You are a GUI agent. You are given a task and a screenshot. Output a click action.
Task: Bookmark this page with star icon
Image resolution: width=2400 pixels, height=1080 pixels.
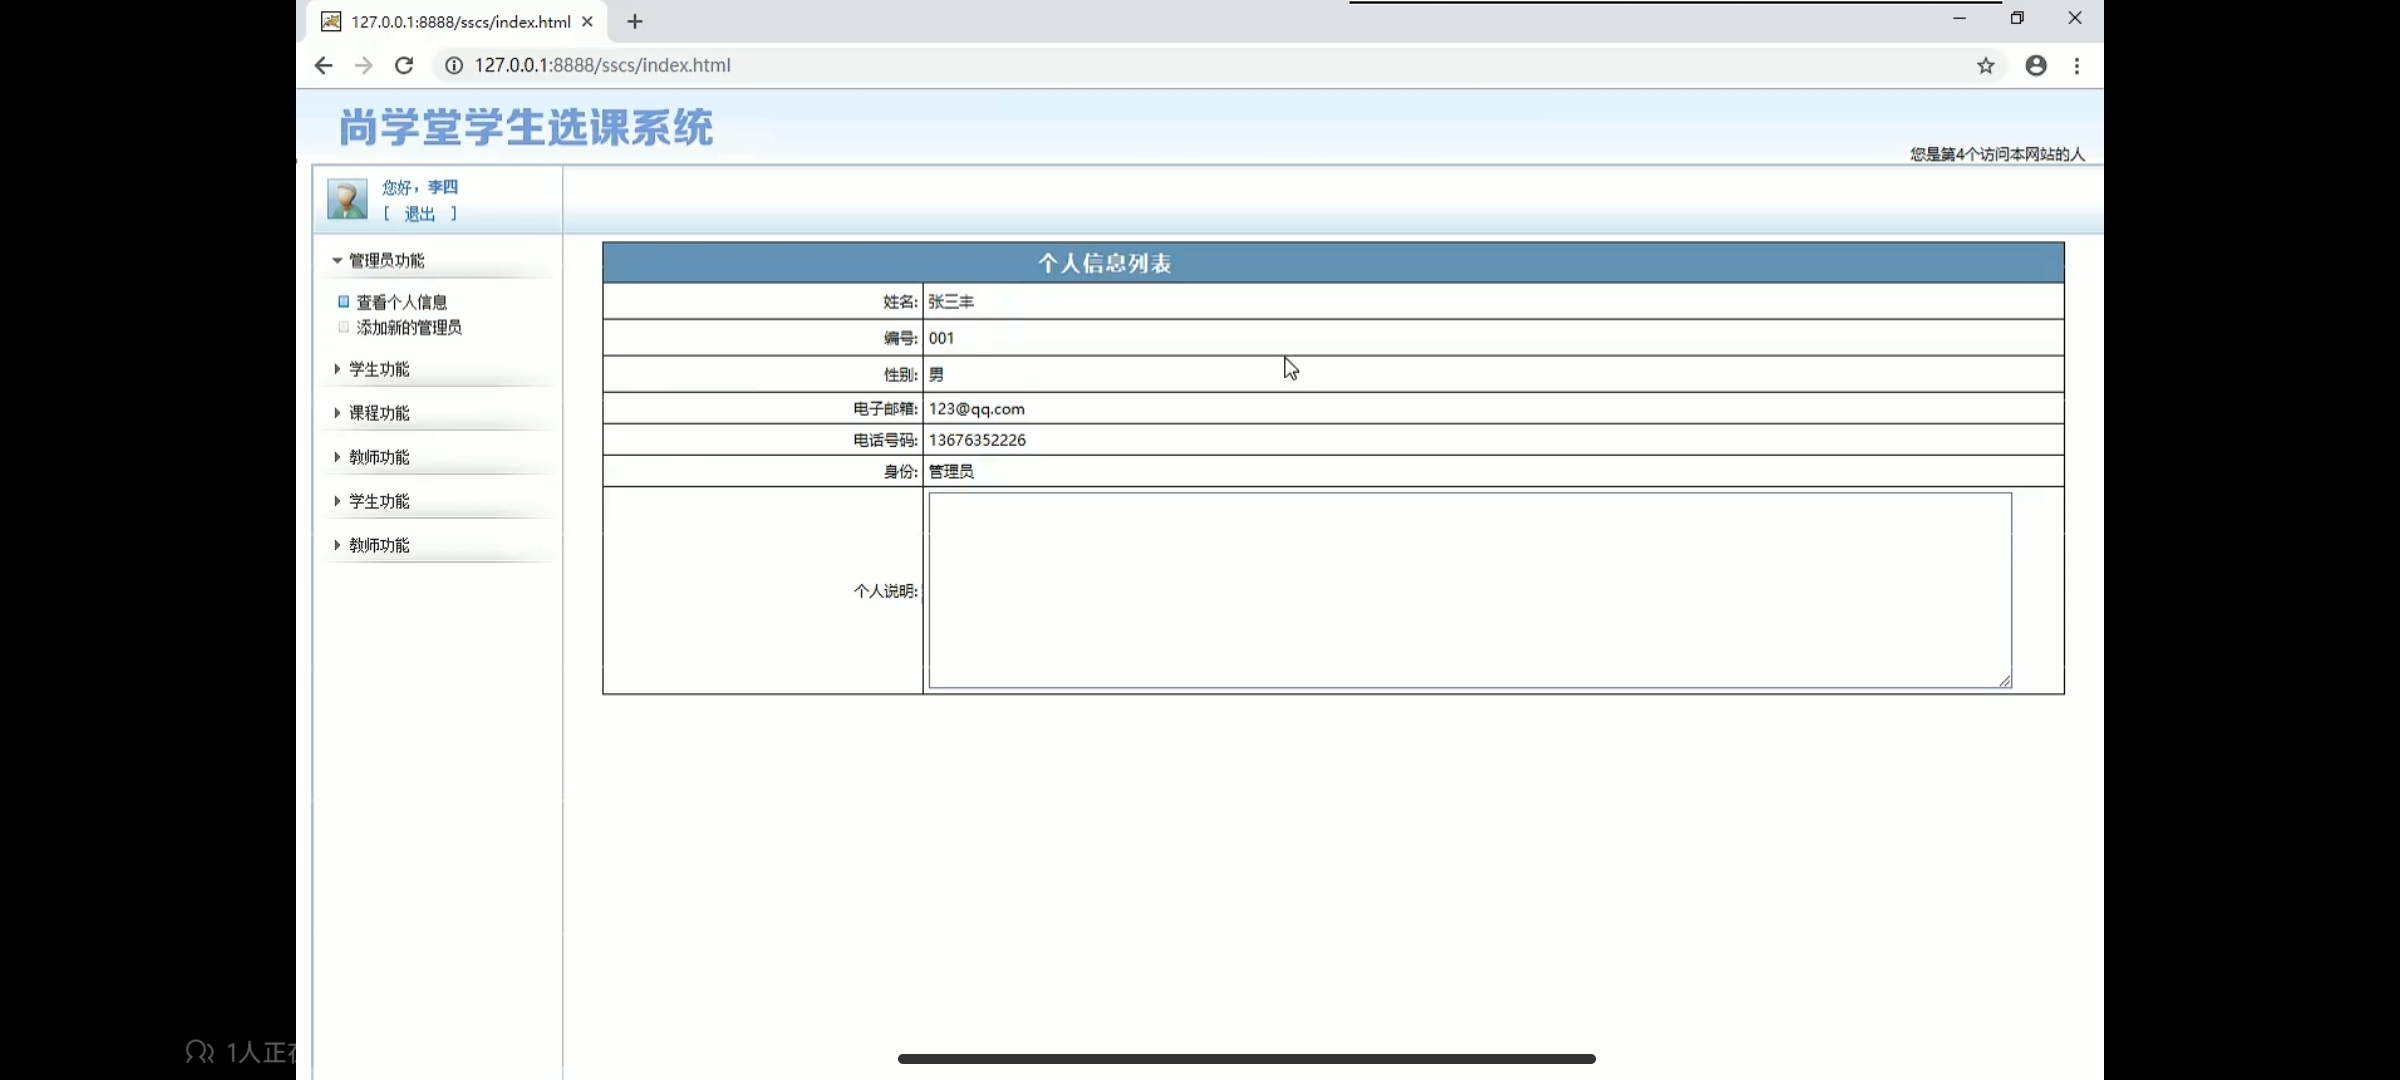click(1985, 66)
